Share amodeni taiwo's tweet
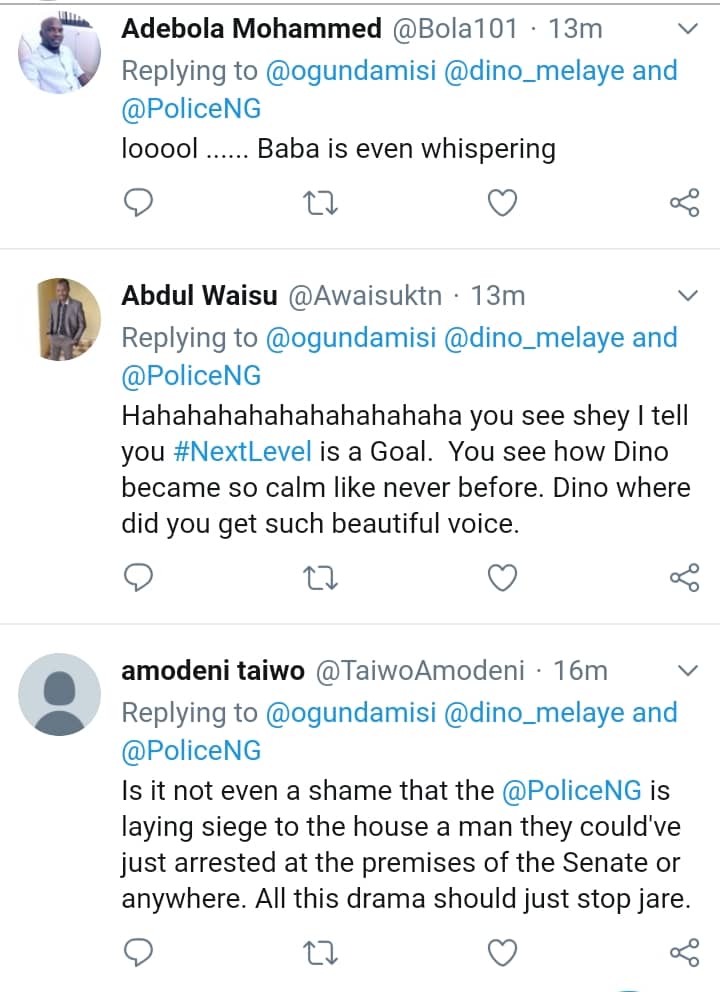 (684, 952)
